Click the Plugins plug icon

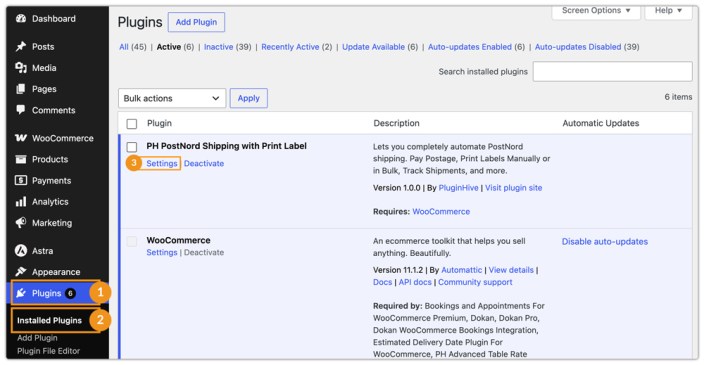(x=21, y=293)
